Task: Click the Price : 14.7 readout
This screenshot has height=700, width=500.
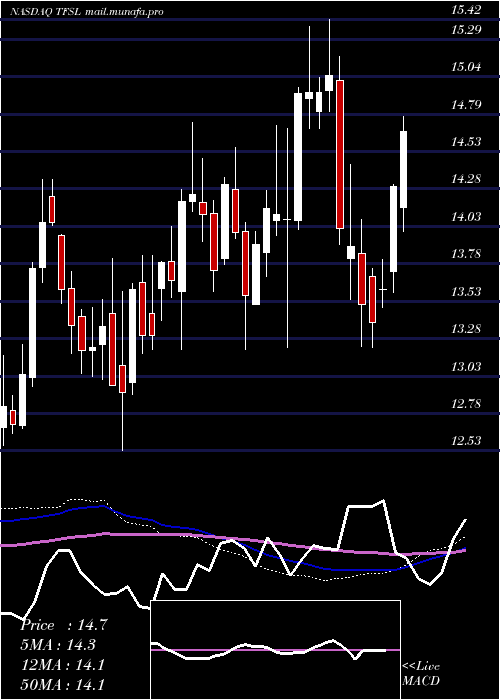Action: (64, 625)
